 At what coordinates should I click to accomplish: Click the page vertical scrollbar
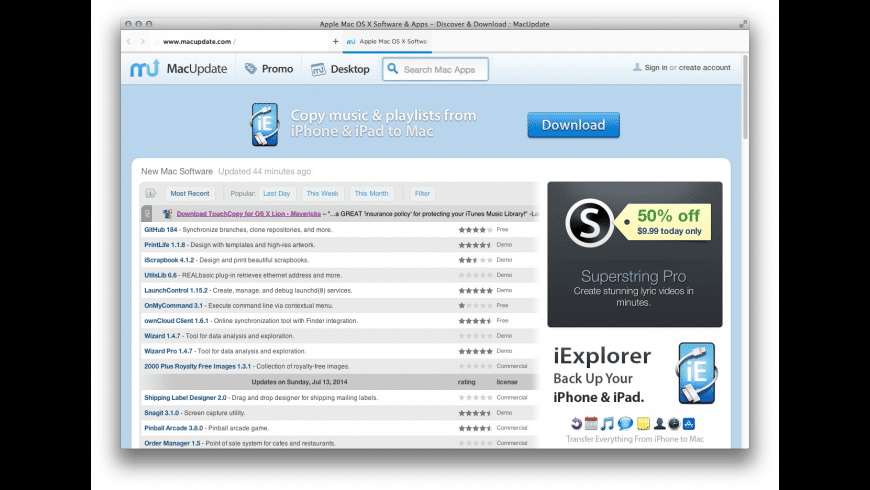[x=745, y=97]
